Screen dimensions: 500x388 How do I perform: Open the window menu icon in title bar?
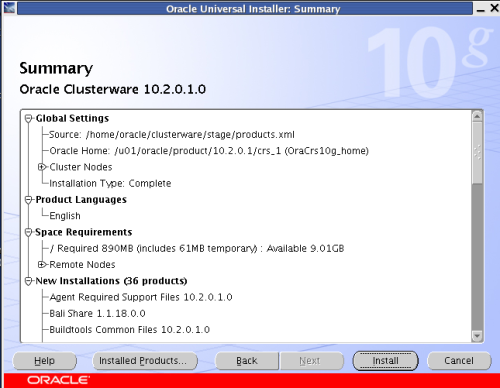(9, 7)
